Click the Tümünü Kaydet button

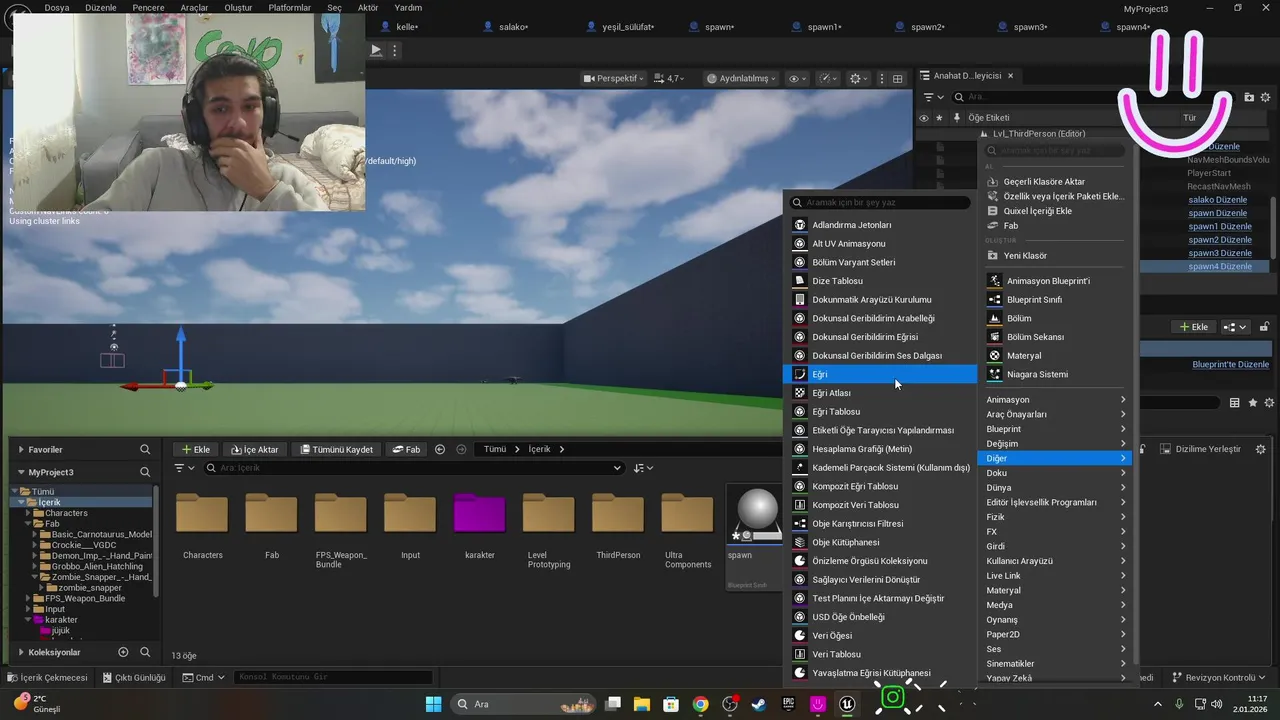(x=336, y=449)
